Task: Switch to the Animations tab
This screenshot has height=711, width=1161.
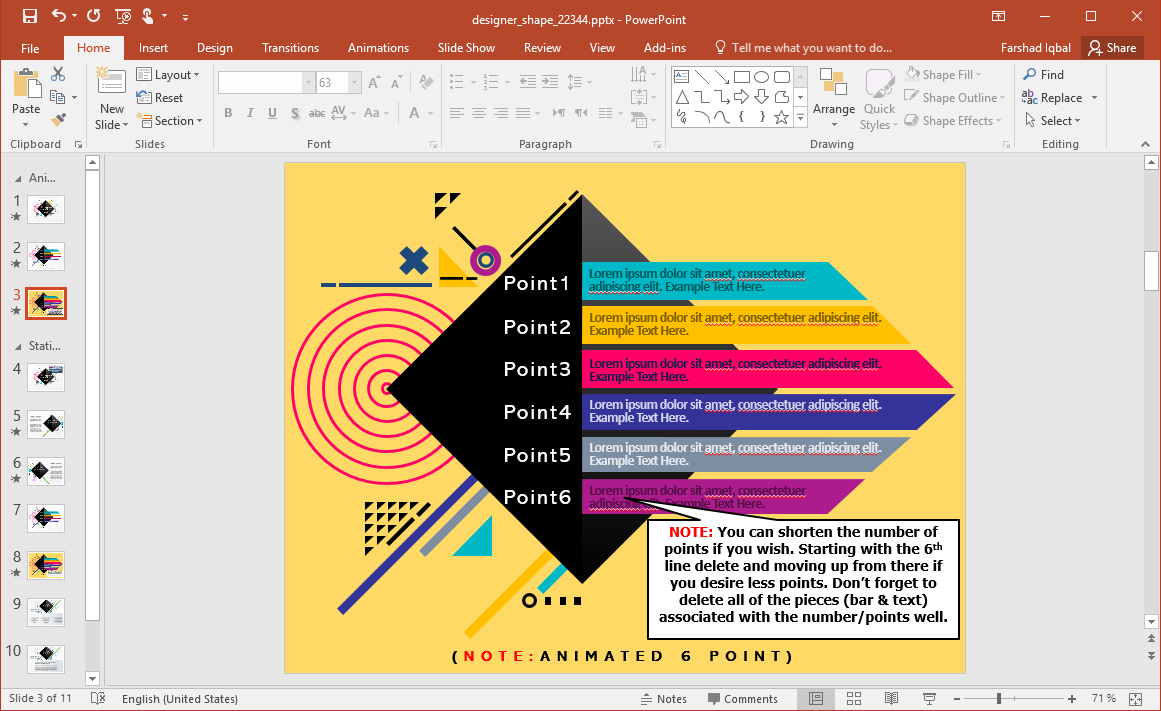Action: (378, 48)
